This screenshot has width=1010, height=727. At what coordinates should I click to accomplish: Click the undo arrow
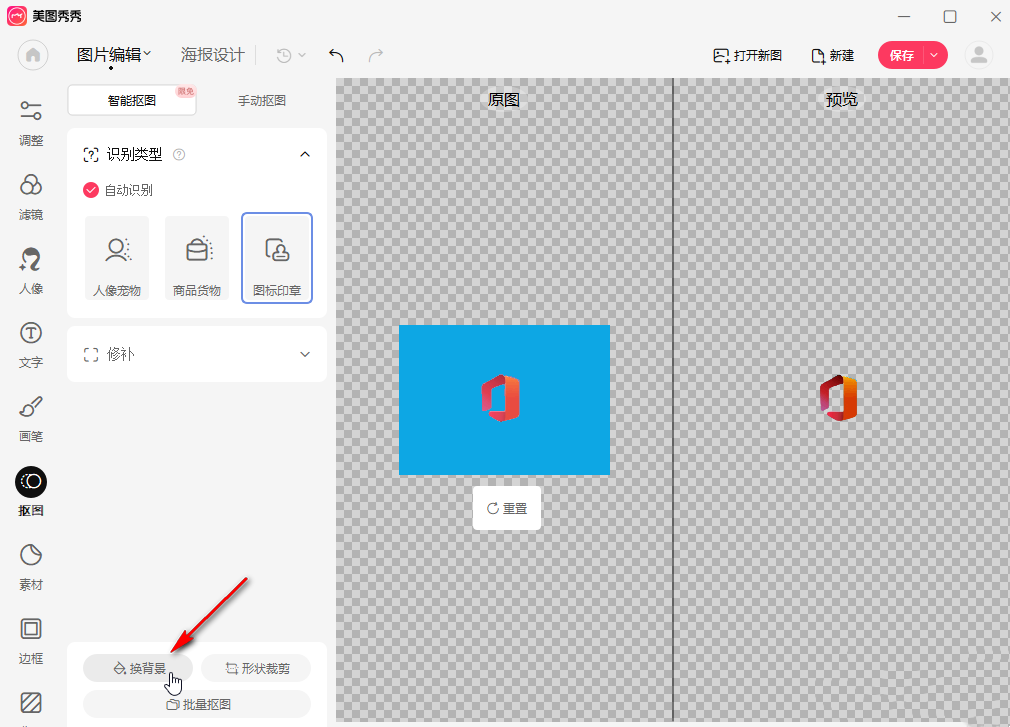tap(336, 55)
